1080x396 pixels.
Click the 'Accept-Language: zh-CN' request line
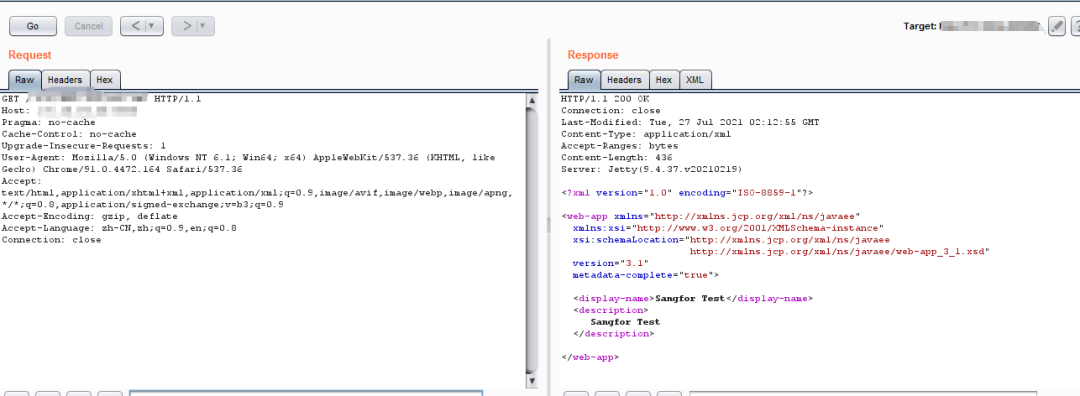click(x=118, y=228)
